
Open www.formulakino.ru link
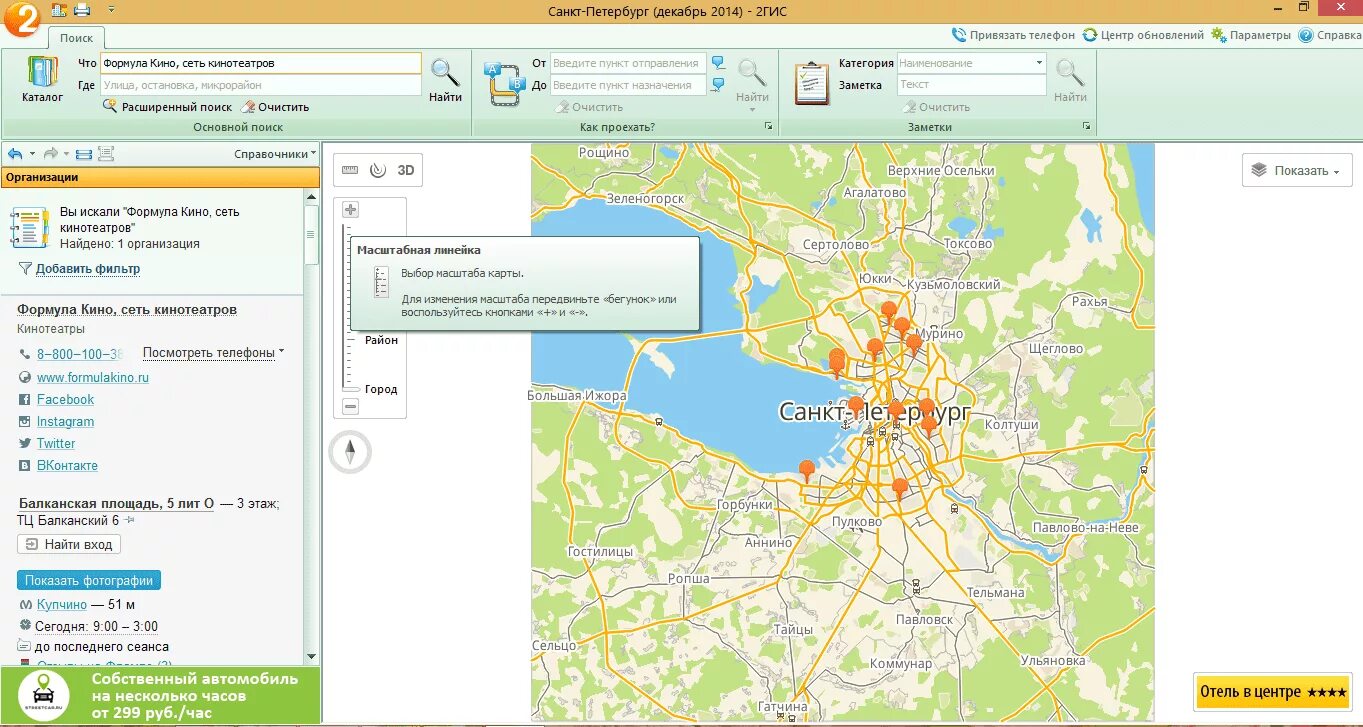click(x=93, y=378)
